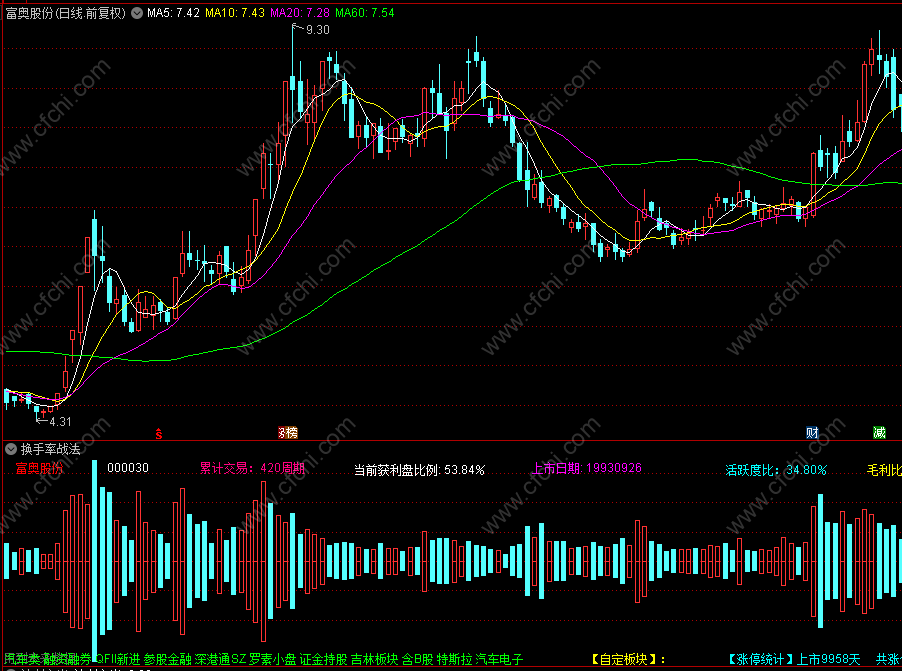Select the MA20: 7.28 label
This screenshot has height=671, width=902.
pos(300,13)
